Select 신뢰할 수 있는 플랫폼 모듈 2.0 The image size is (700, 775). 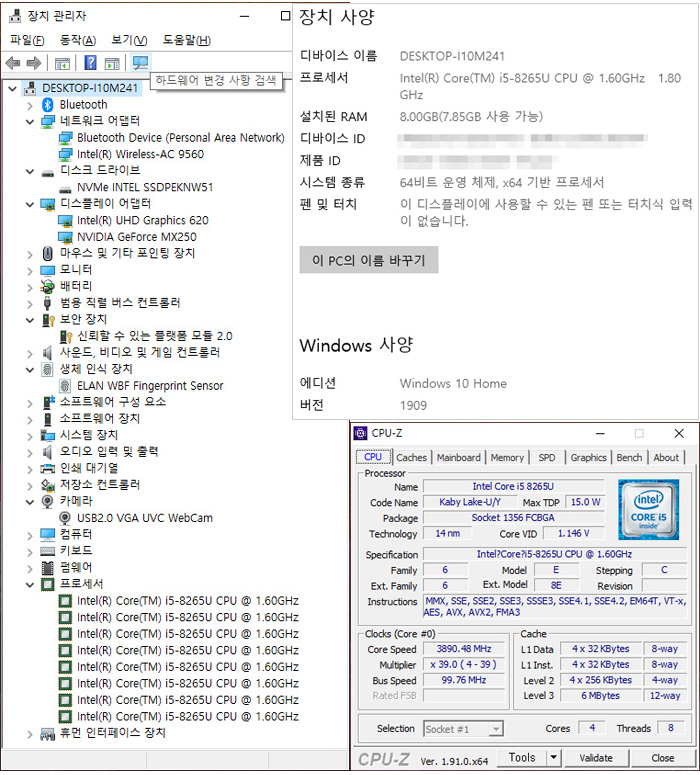click(155, 336)
